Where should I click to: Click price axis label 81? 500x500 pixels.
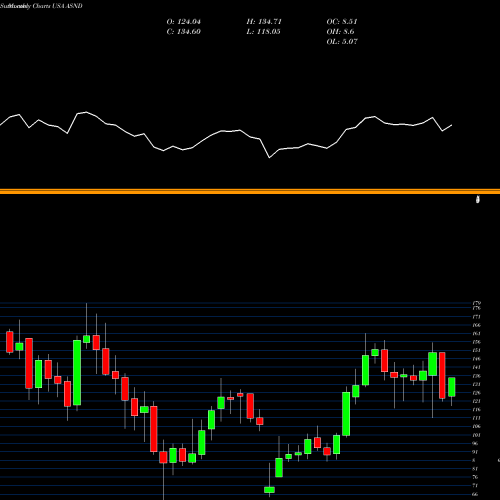[x=476, y=469]
